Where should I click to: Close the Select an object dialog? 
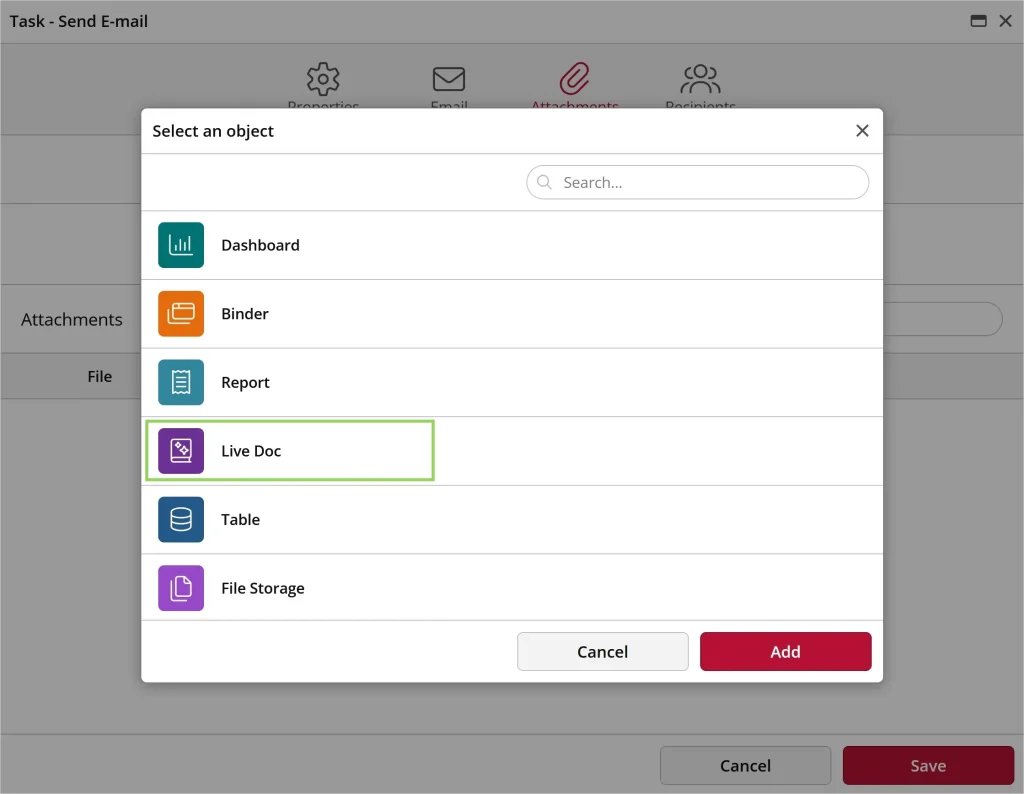point(862,131)
